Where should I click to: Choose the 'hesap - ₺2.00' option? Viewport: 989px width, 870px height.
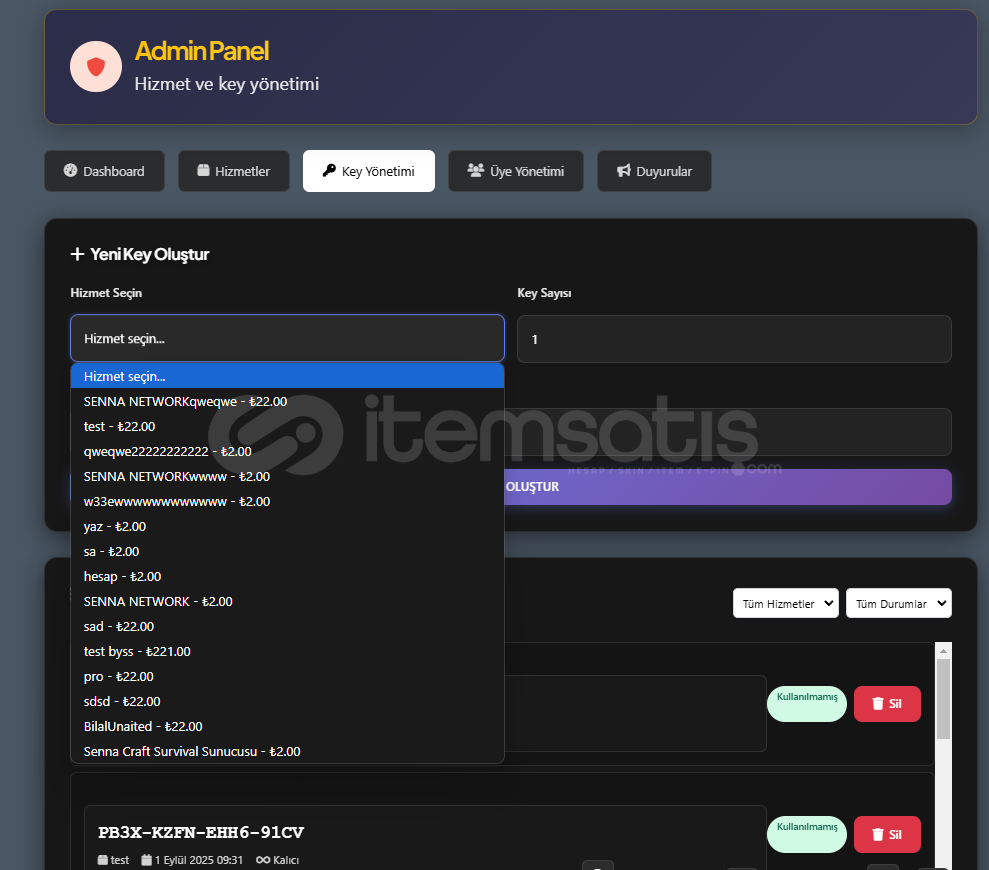click(288, 576)
